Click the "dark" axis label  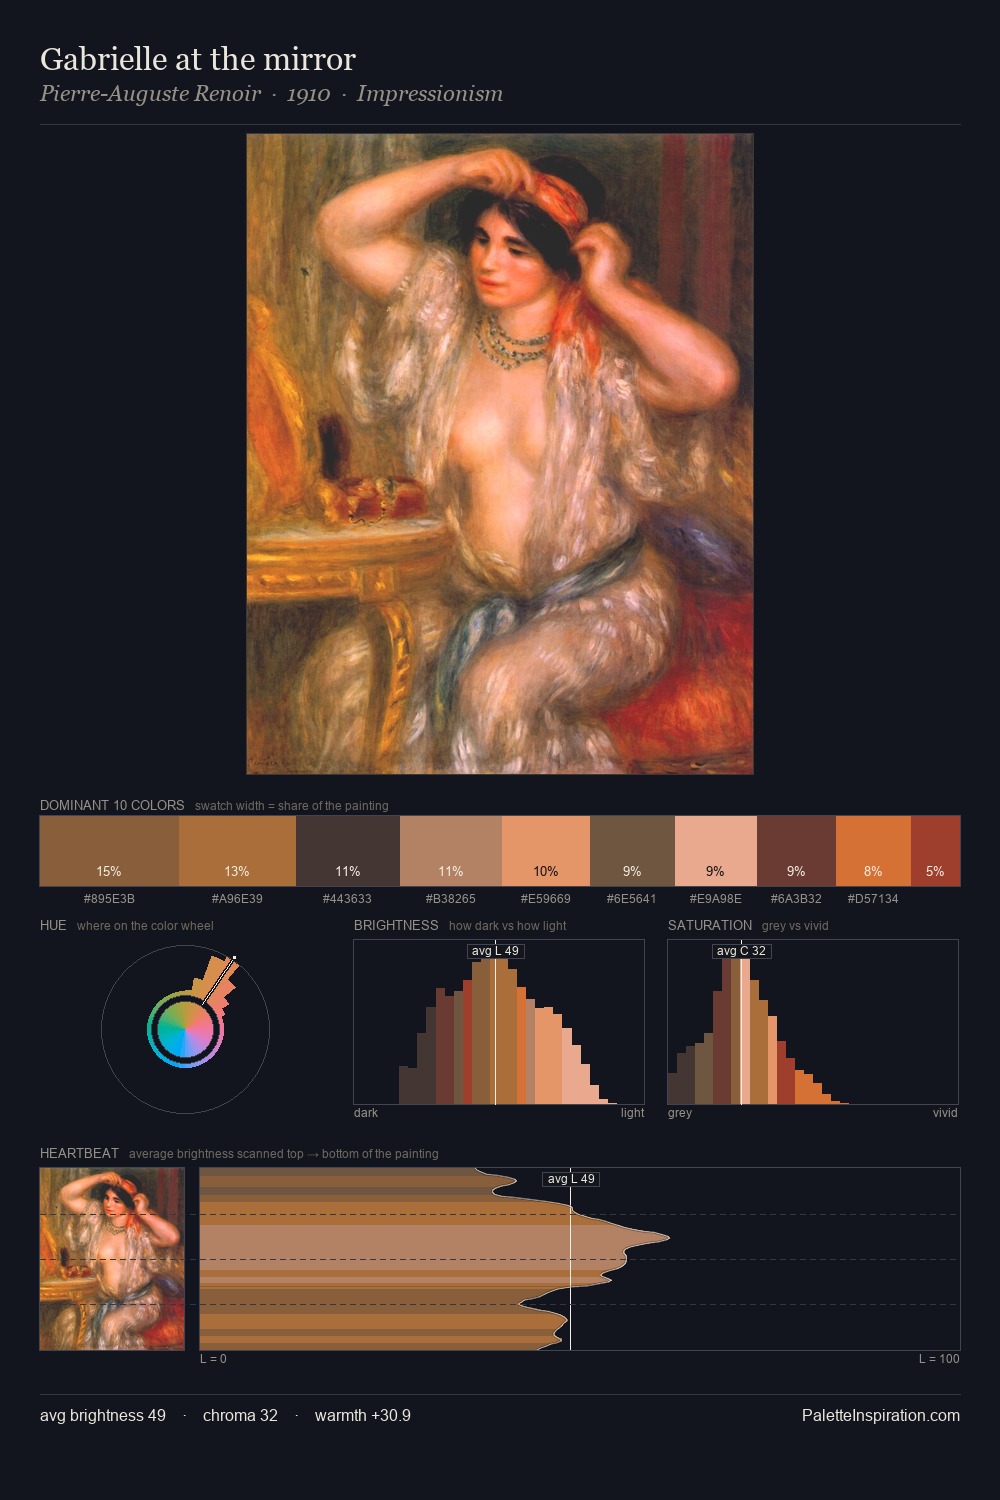click(366, 1113)
